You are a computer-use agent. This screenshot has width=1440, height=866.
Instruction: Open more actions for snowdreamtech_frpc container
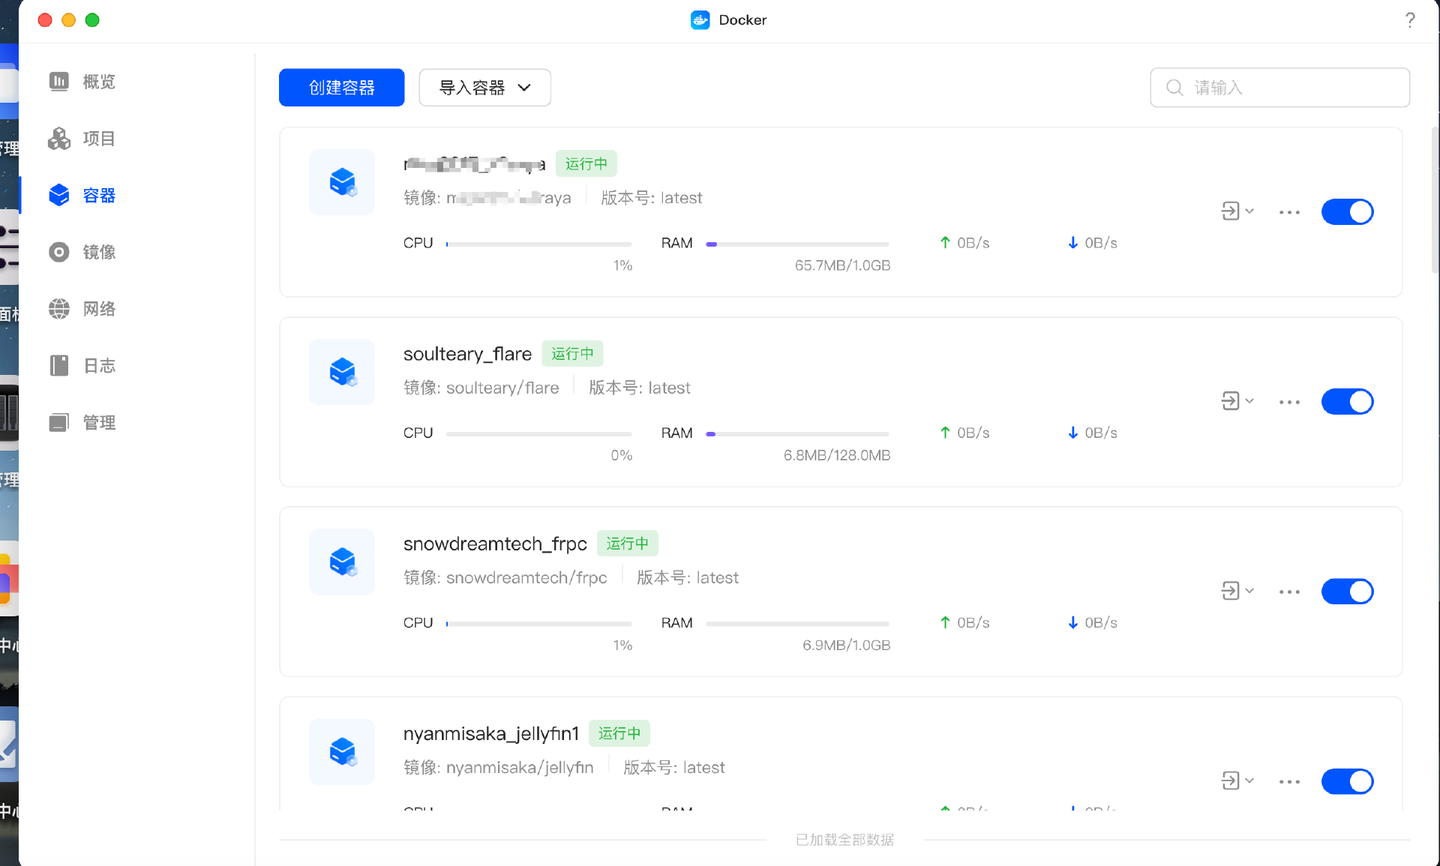pos(1288,591)
